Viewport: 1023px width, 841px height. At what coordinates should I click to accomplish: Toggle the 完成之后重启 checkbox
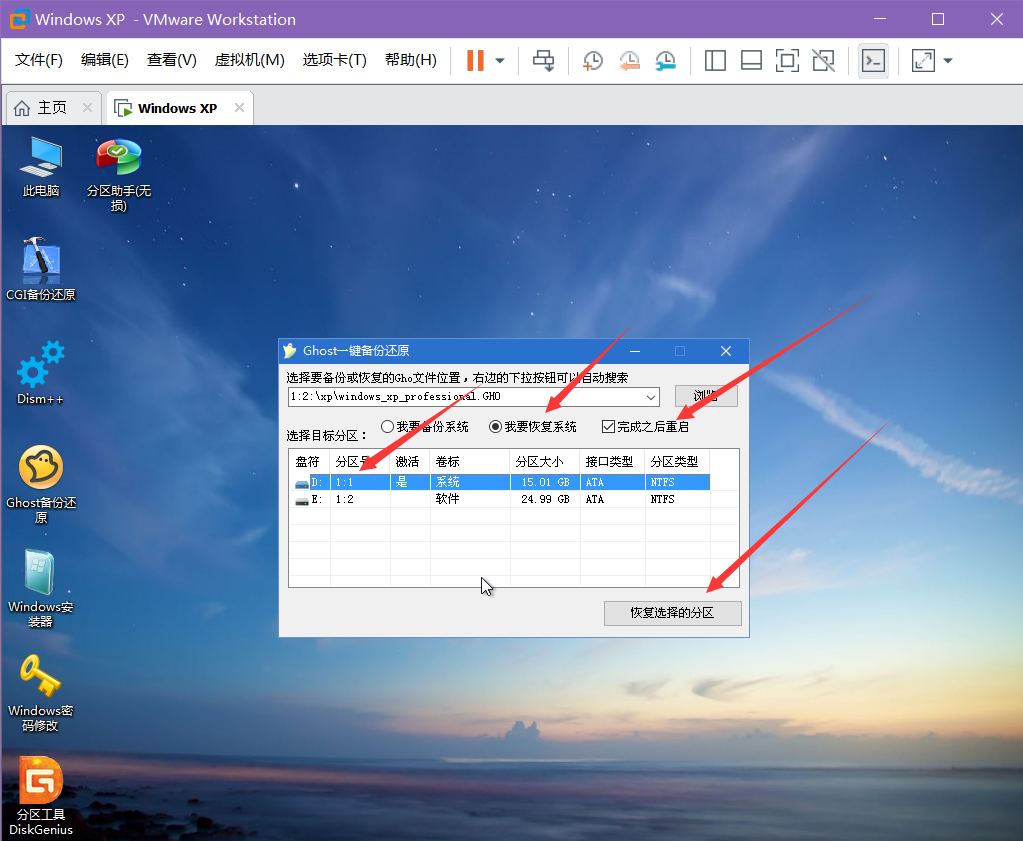point(608,427)
